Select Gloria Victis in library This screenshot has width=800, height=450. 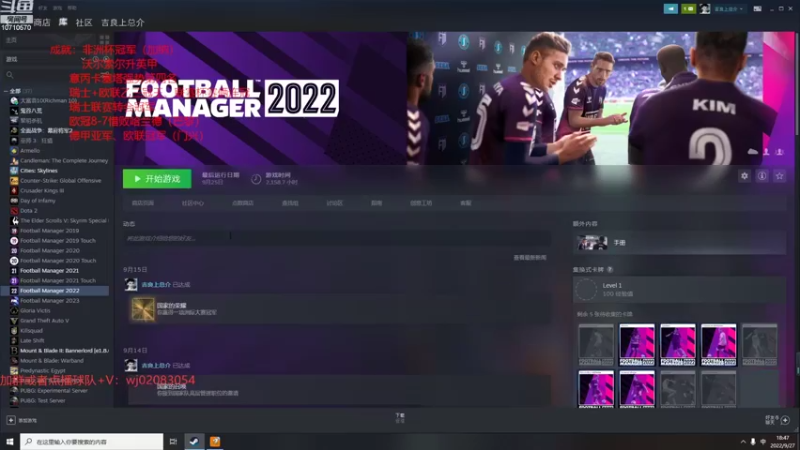[35, 310]
